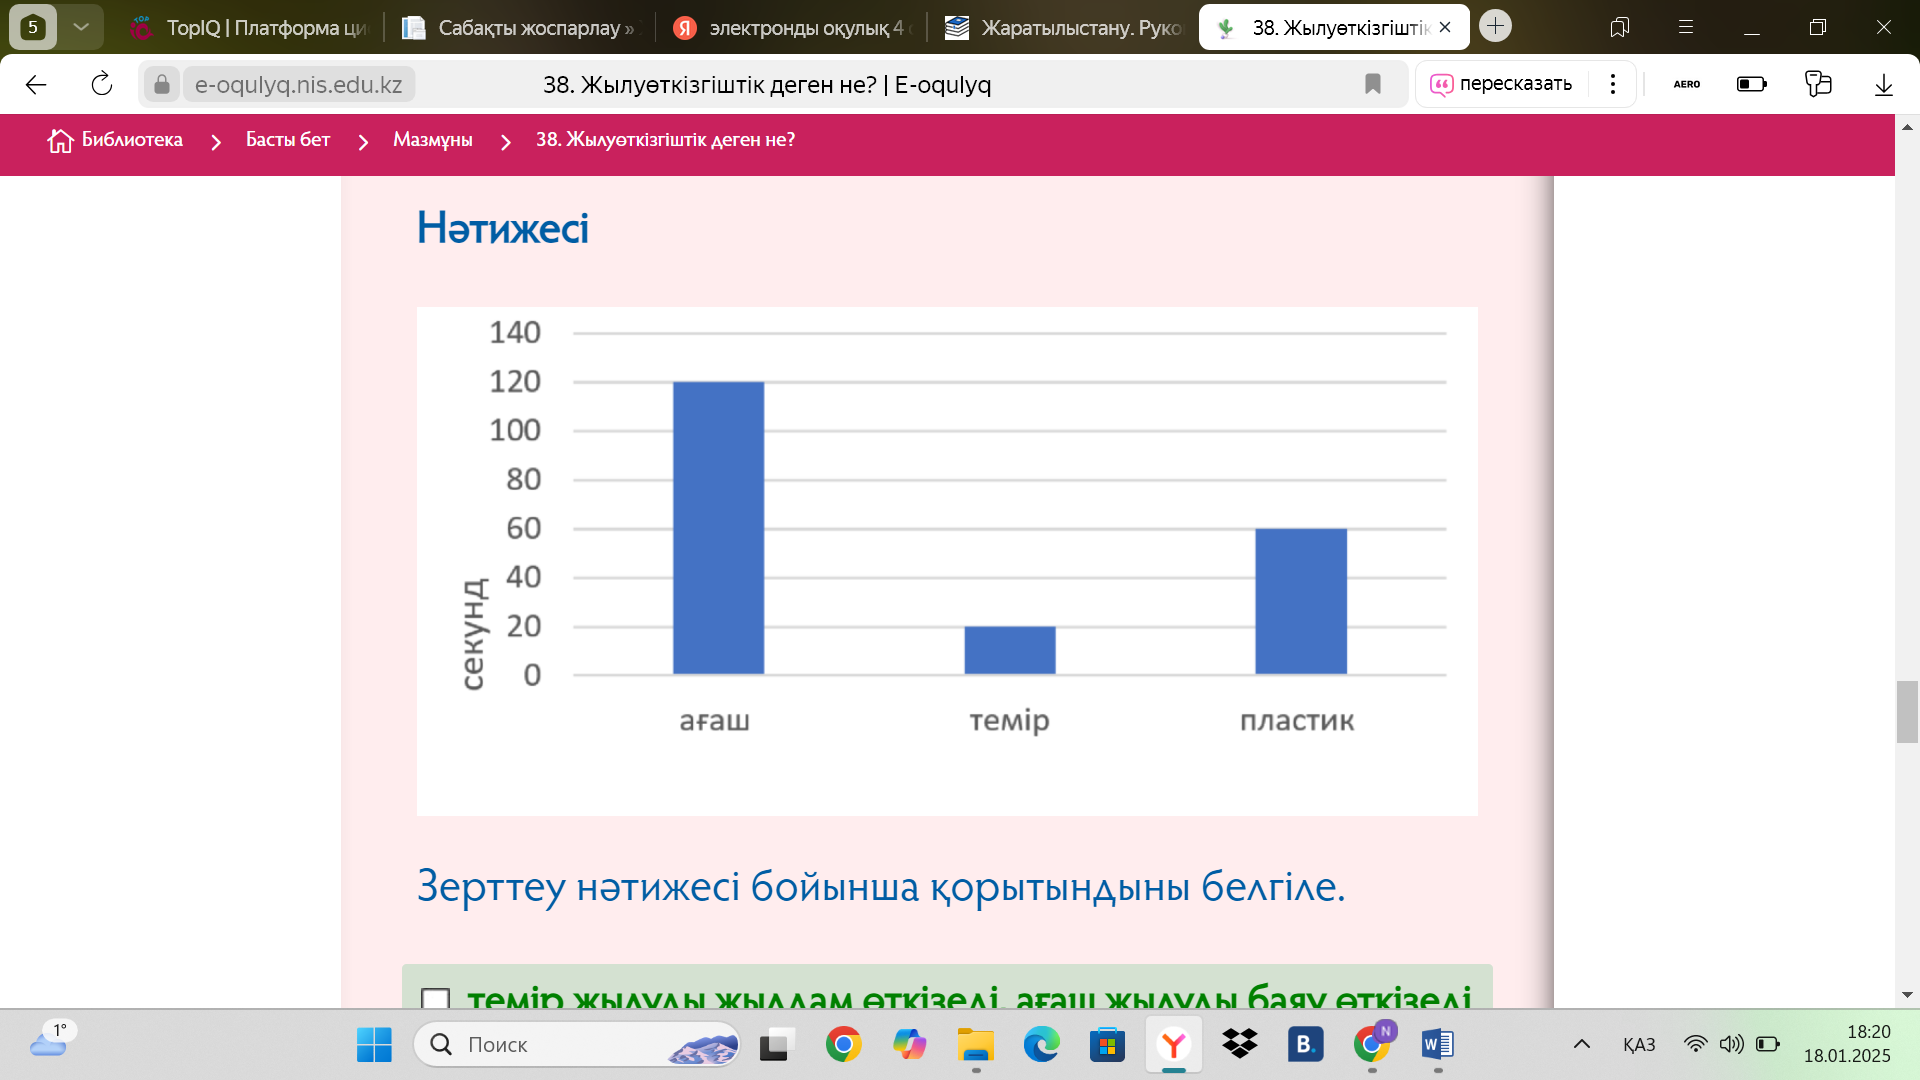Click the bookmark icon in the address bar

1373,85
